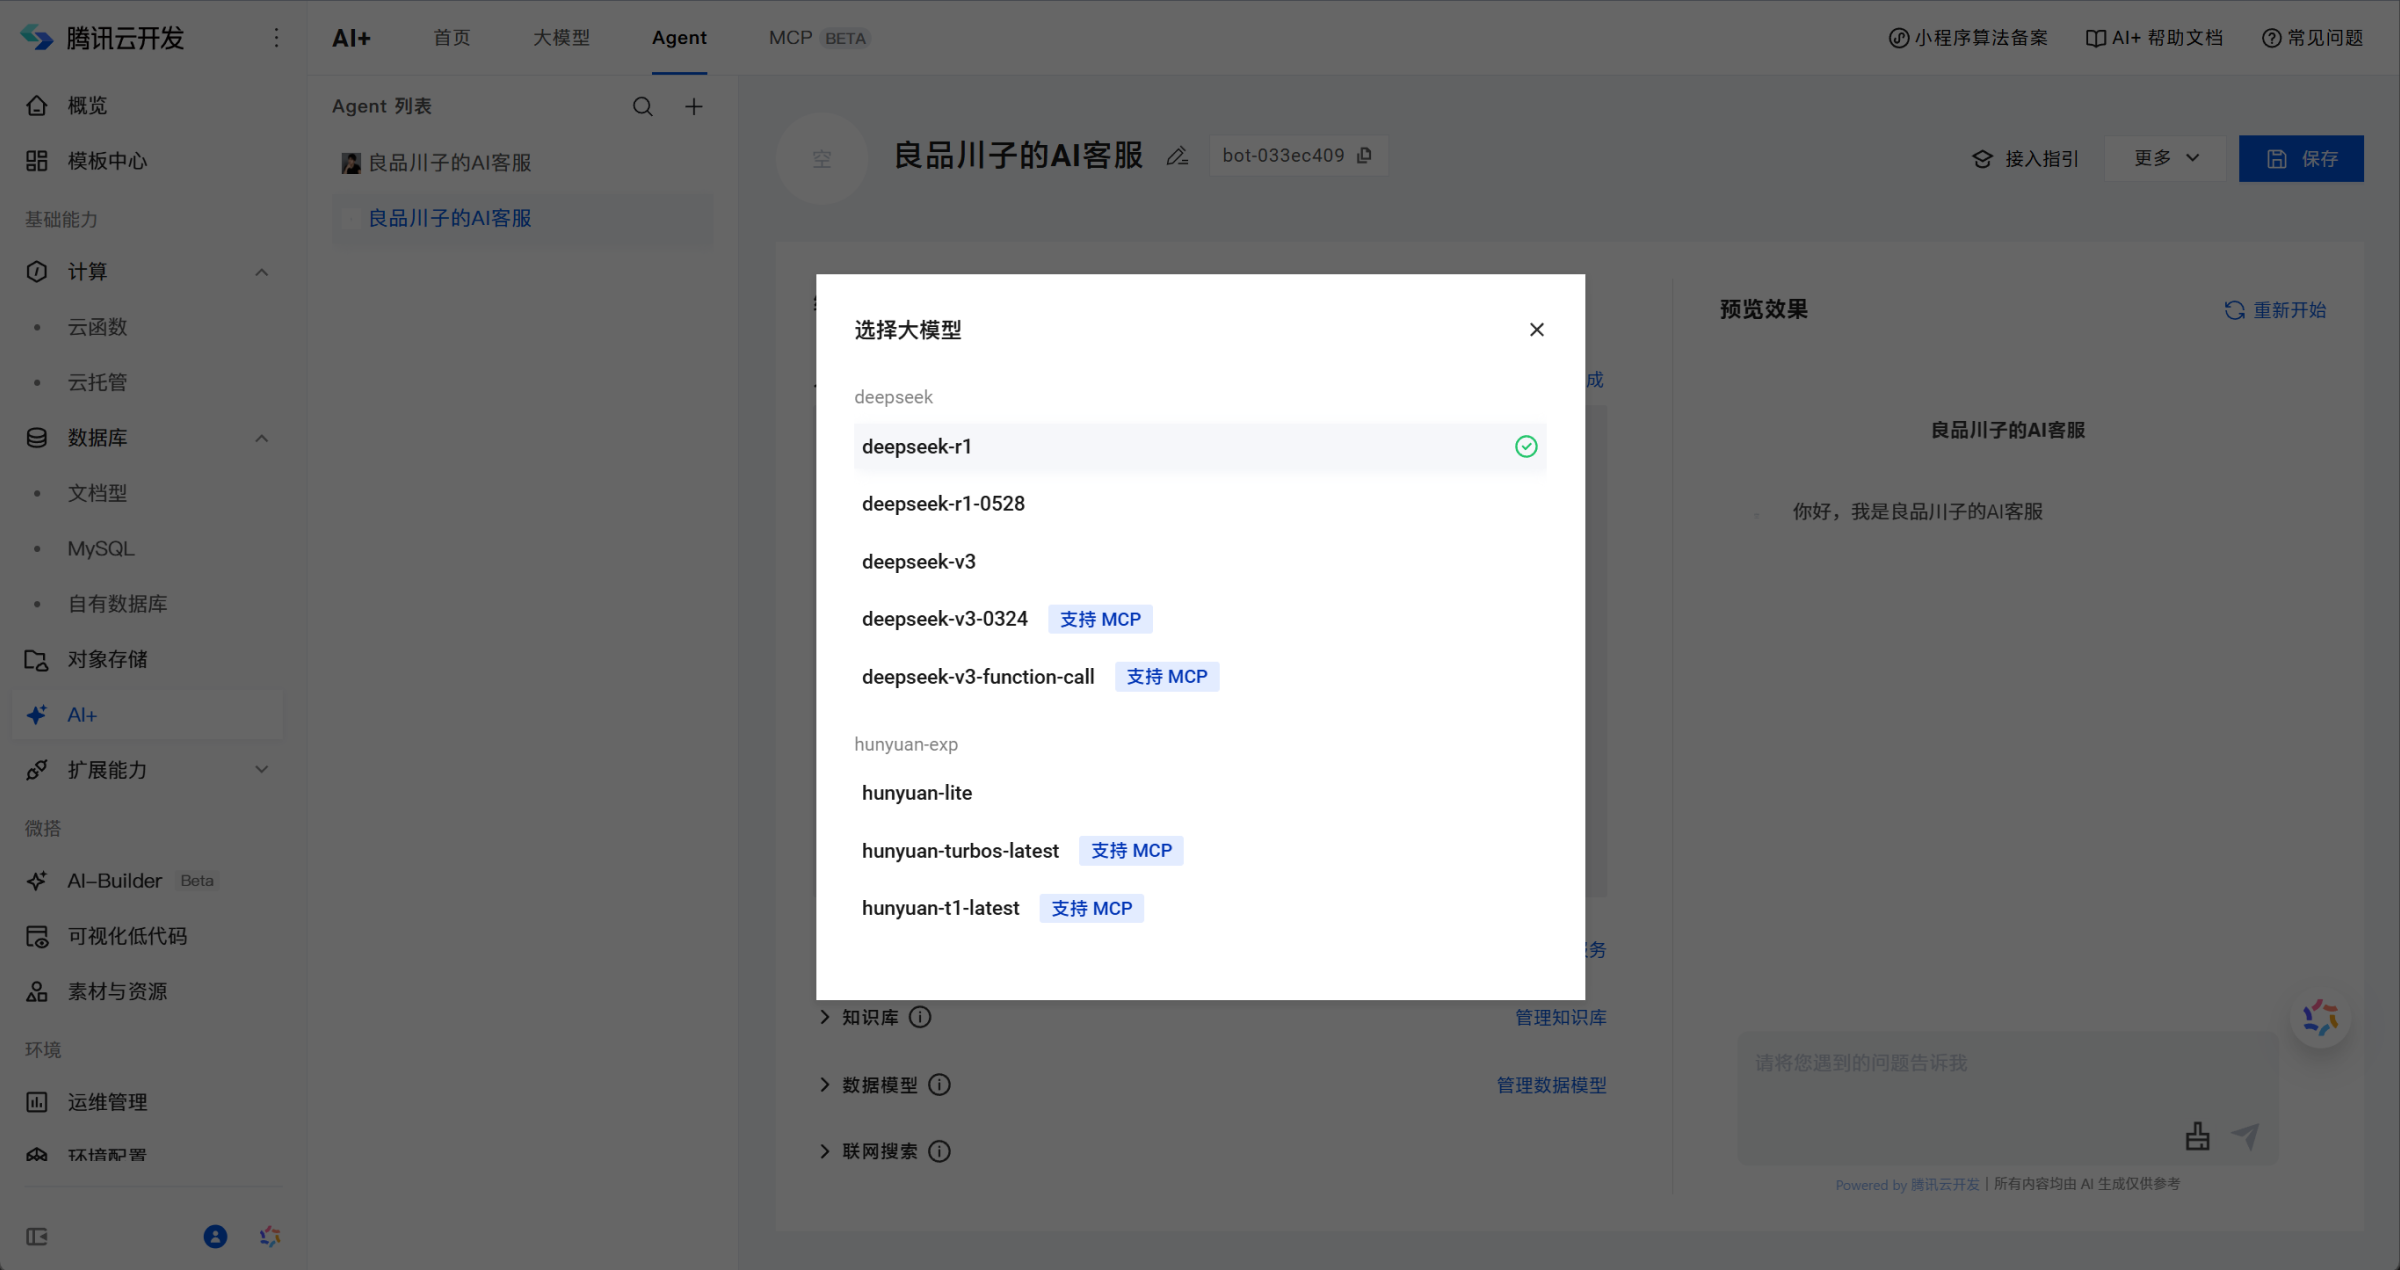Switch to the 大模型 tab
This screenshot has height=1270, width=2400.
coord(561,38)
